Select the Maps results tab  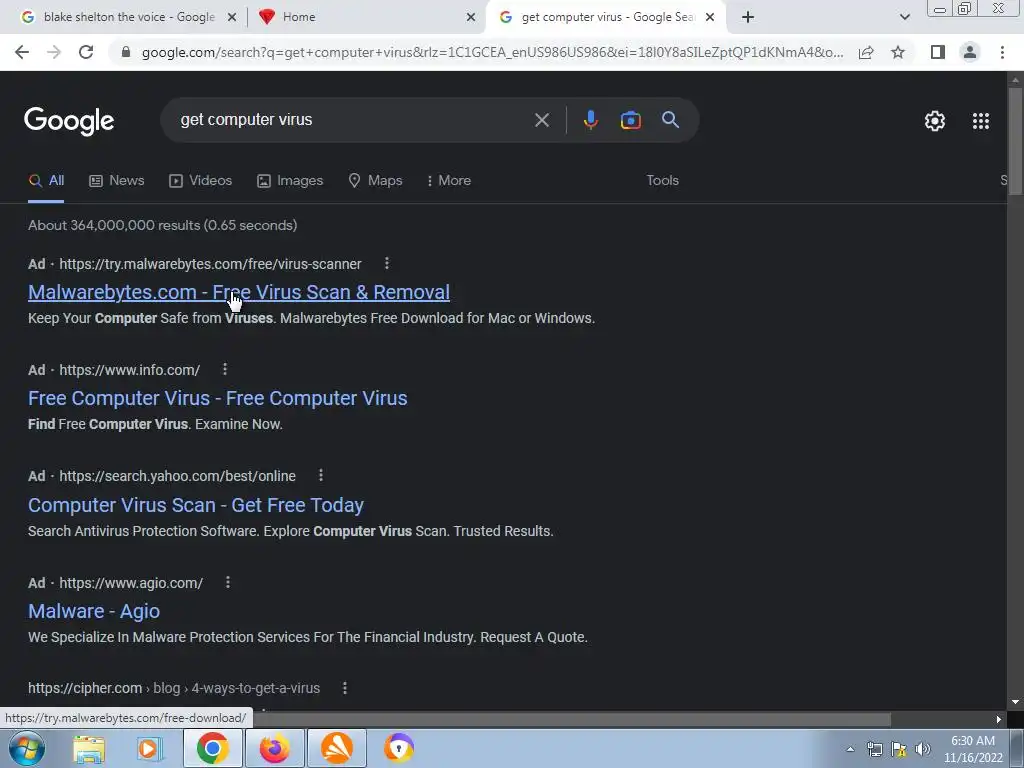(x=375, y=180)
